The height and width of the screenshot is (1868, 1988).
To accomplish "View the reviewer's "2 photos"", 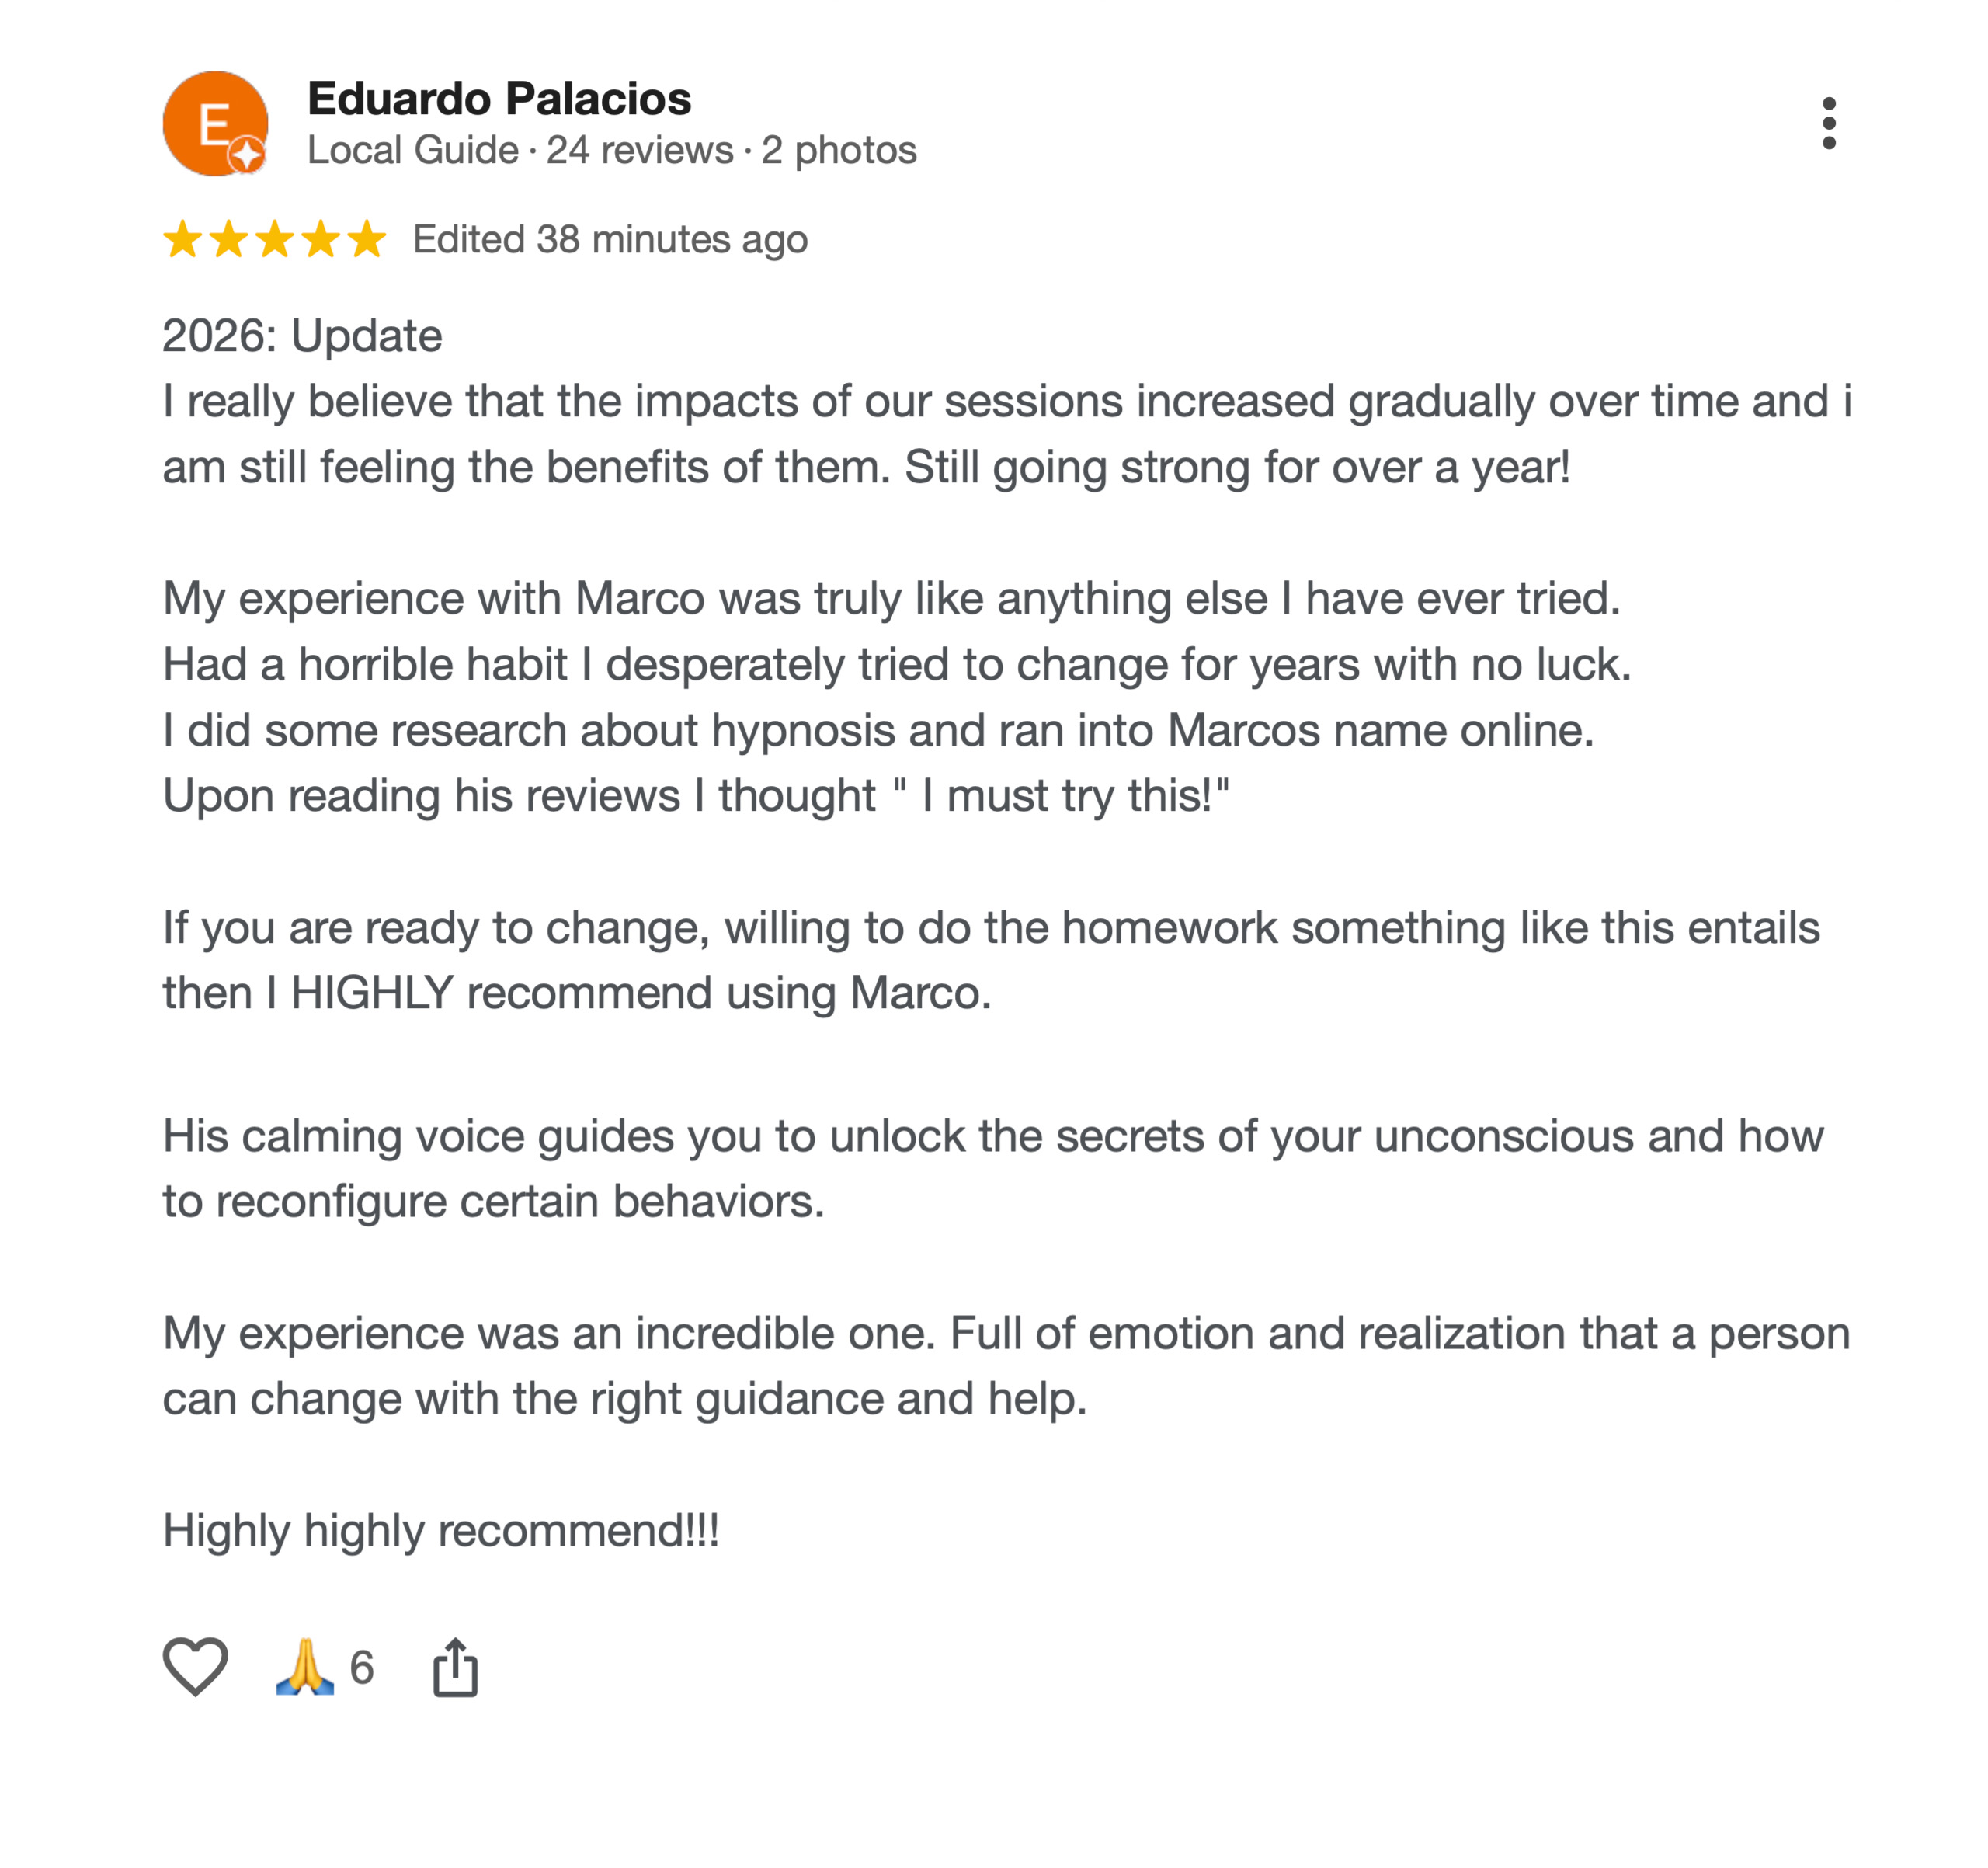I will 839,150.
